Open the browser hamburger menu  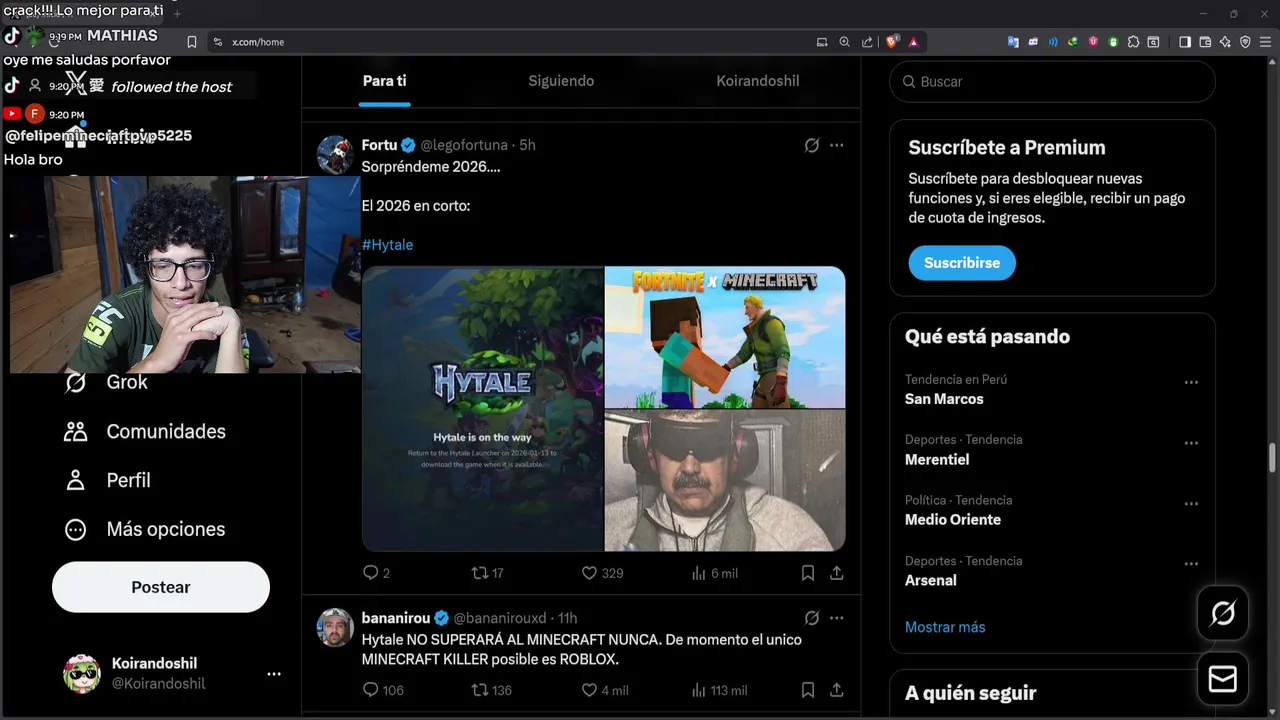[1265, 42]
